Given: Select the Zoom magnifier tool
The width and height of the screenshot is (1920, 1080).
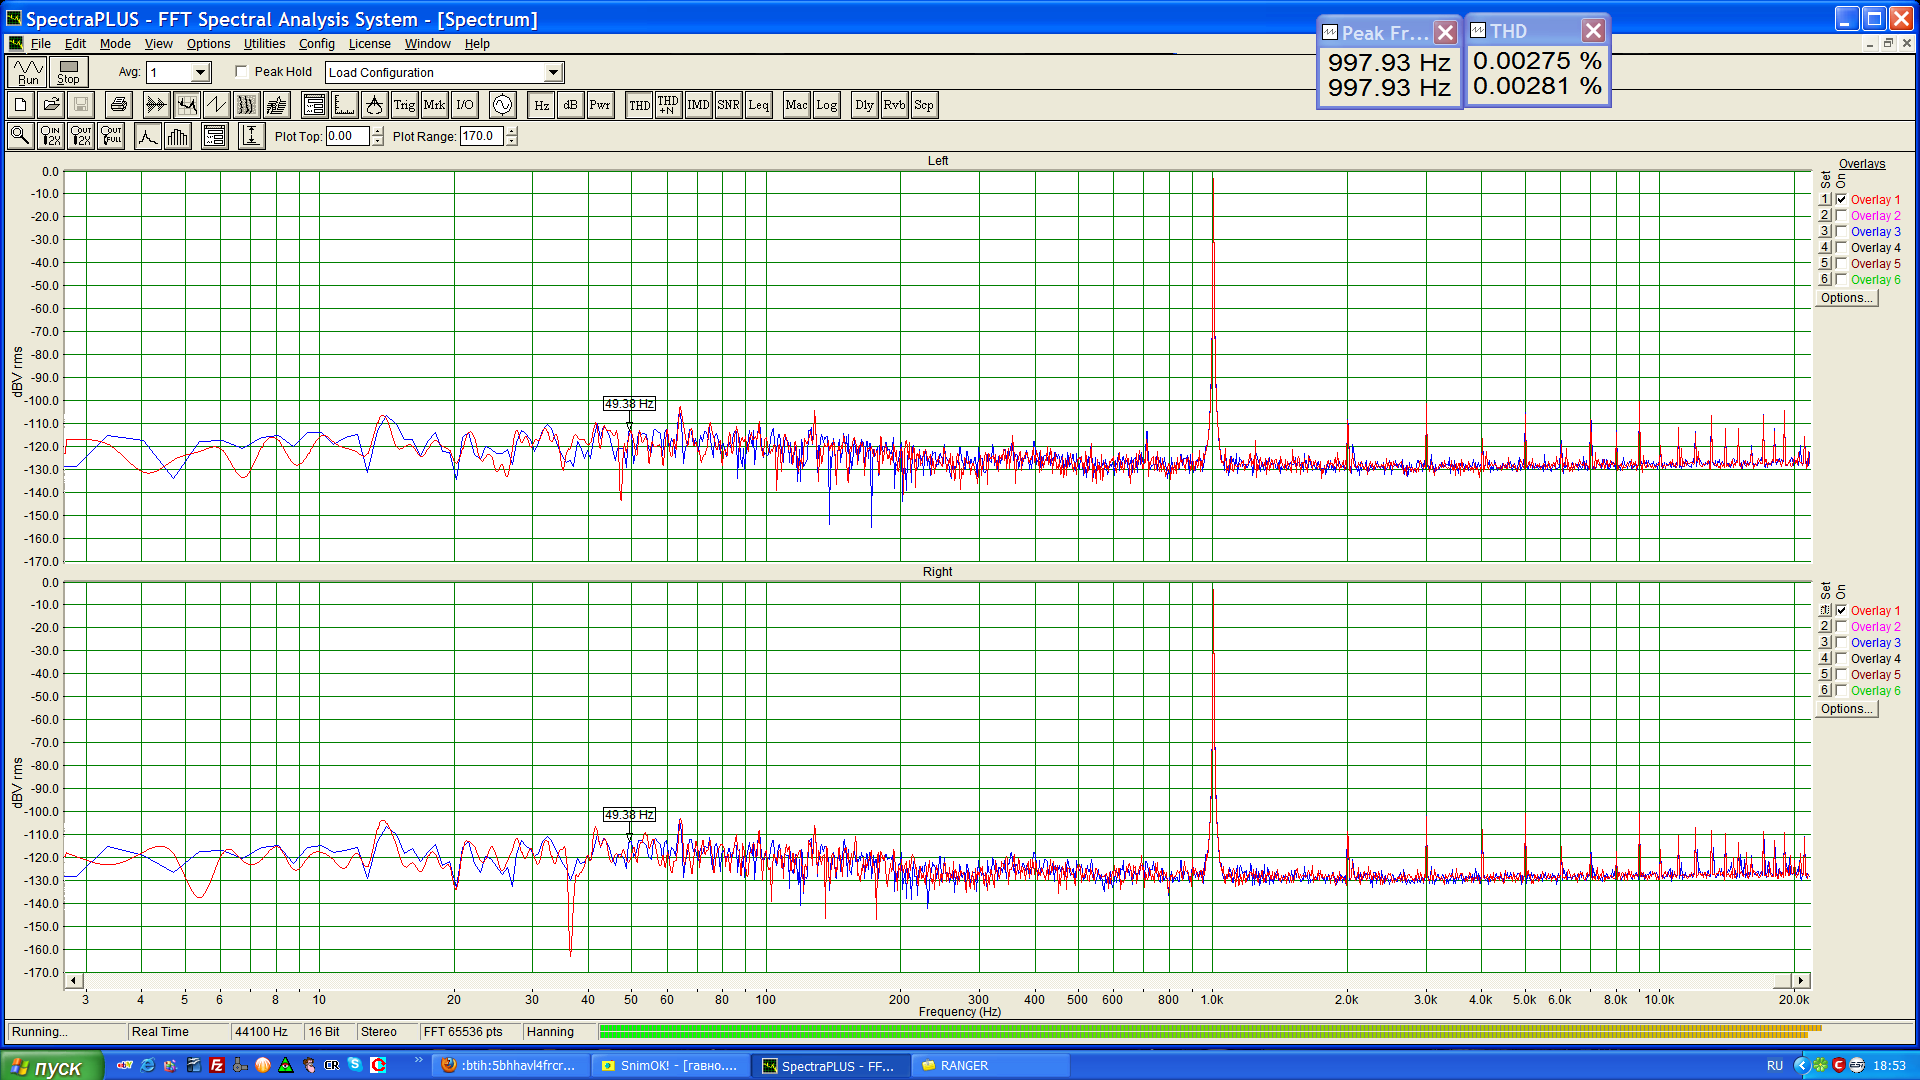Looking at the screenshot, I should [x=20, y=136].
